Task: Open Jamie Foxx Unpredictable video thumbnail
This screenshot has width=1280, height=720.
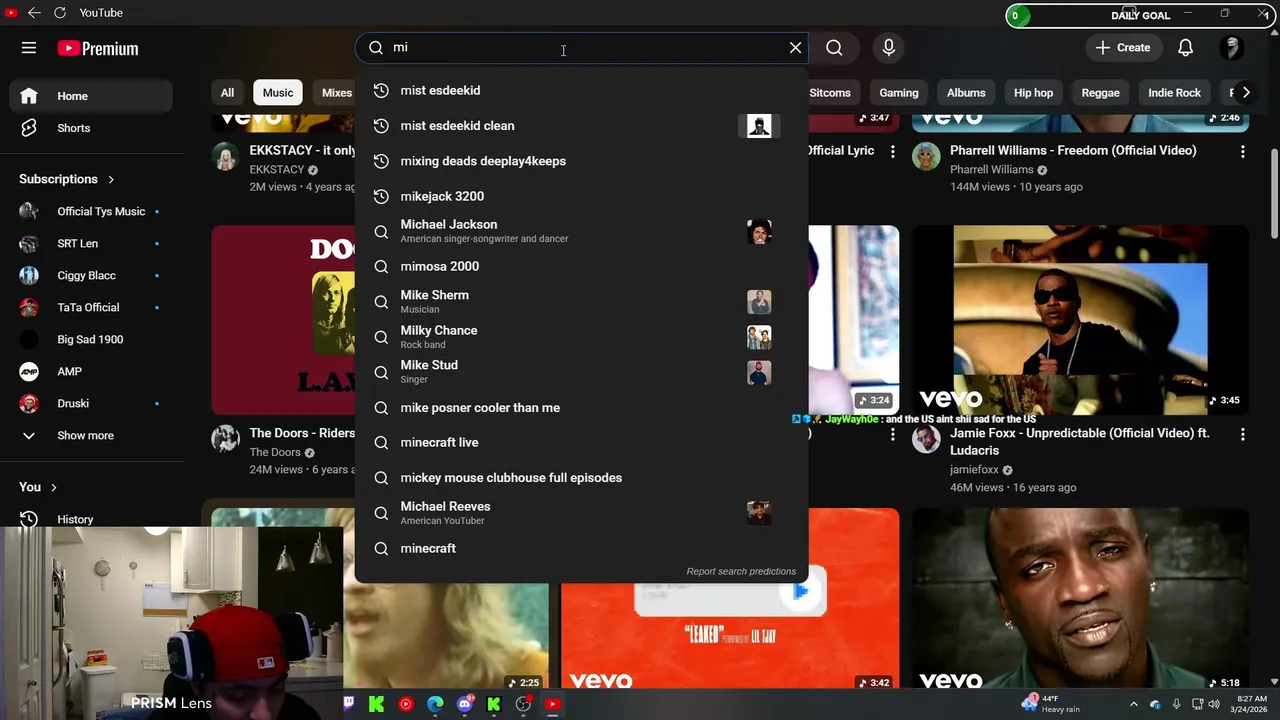Action: pos(1080,320)
